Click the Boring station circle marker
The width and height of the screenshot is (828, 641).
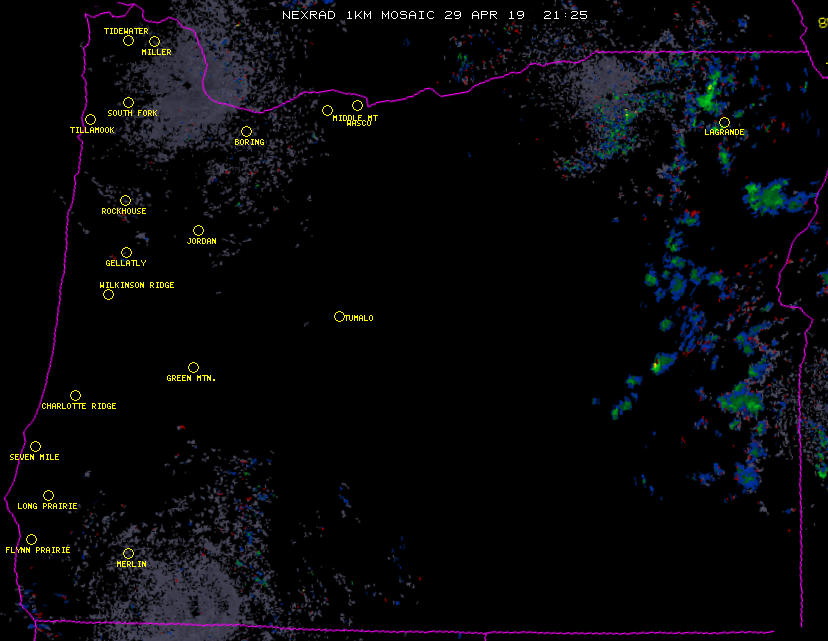tap(246, 132)
